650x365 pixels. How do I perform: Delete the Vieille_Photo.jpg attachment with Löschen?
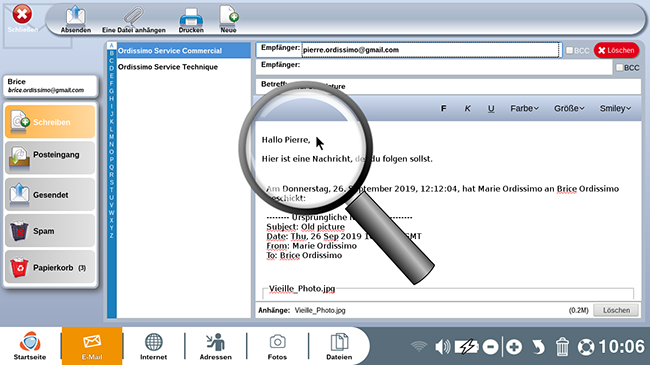pos(616,310)
